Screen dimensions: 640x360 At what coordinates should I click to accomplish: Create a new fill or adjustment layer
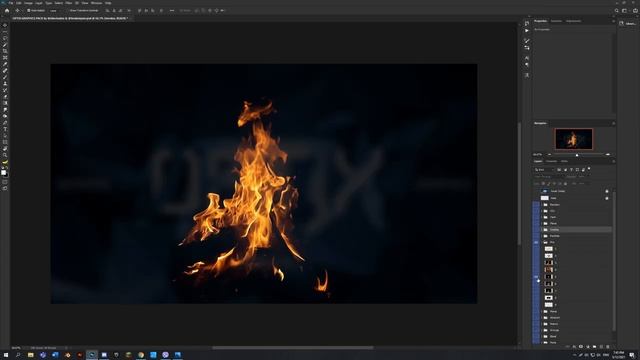(x=588, y=347)
